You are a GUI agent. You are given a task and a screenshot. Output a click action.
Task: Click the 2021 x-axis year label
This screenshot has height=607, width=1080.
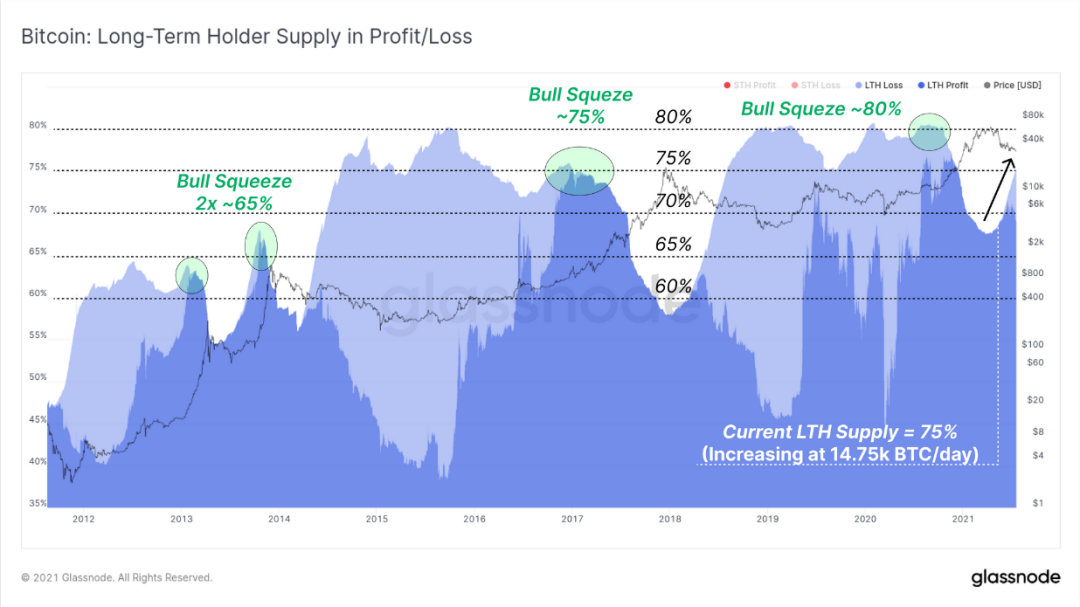pyautogui.click(x=963, y=519)
